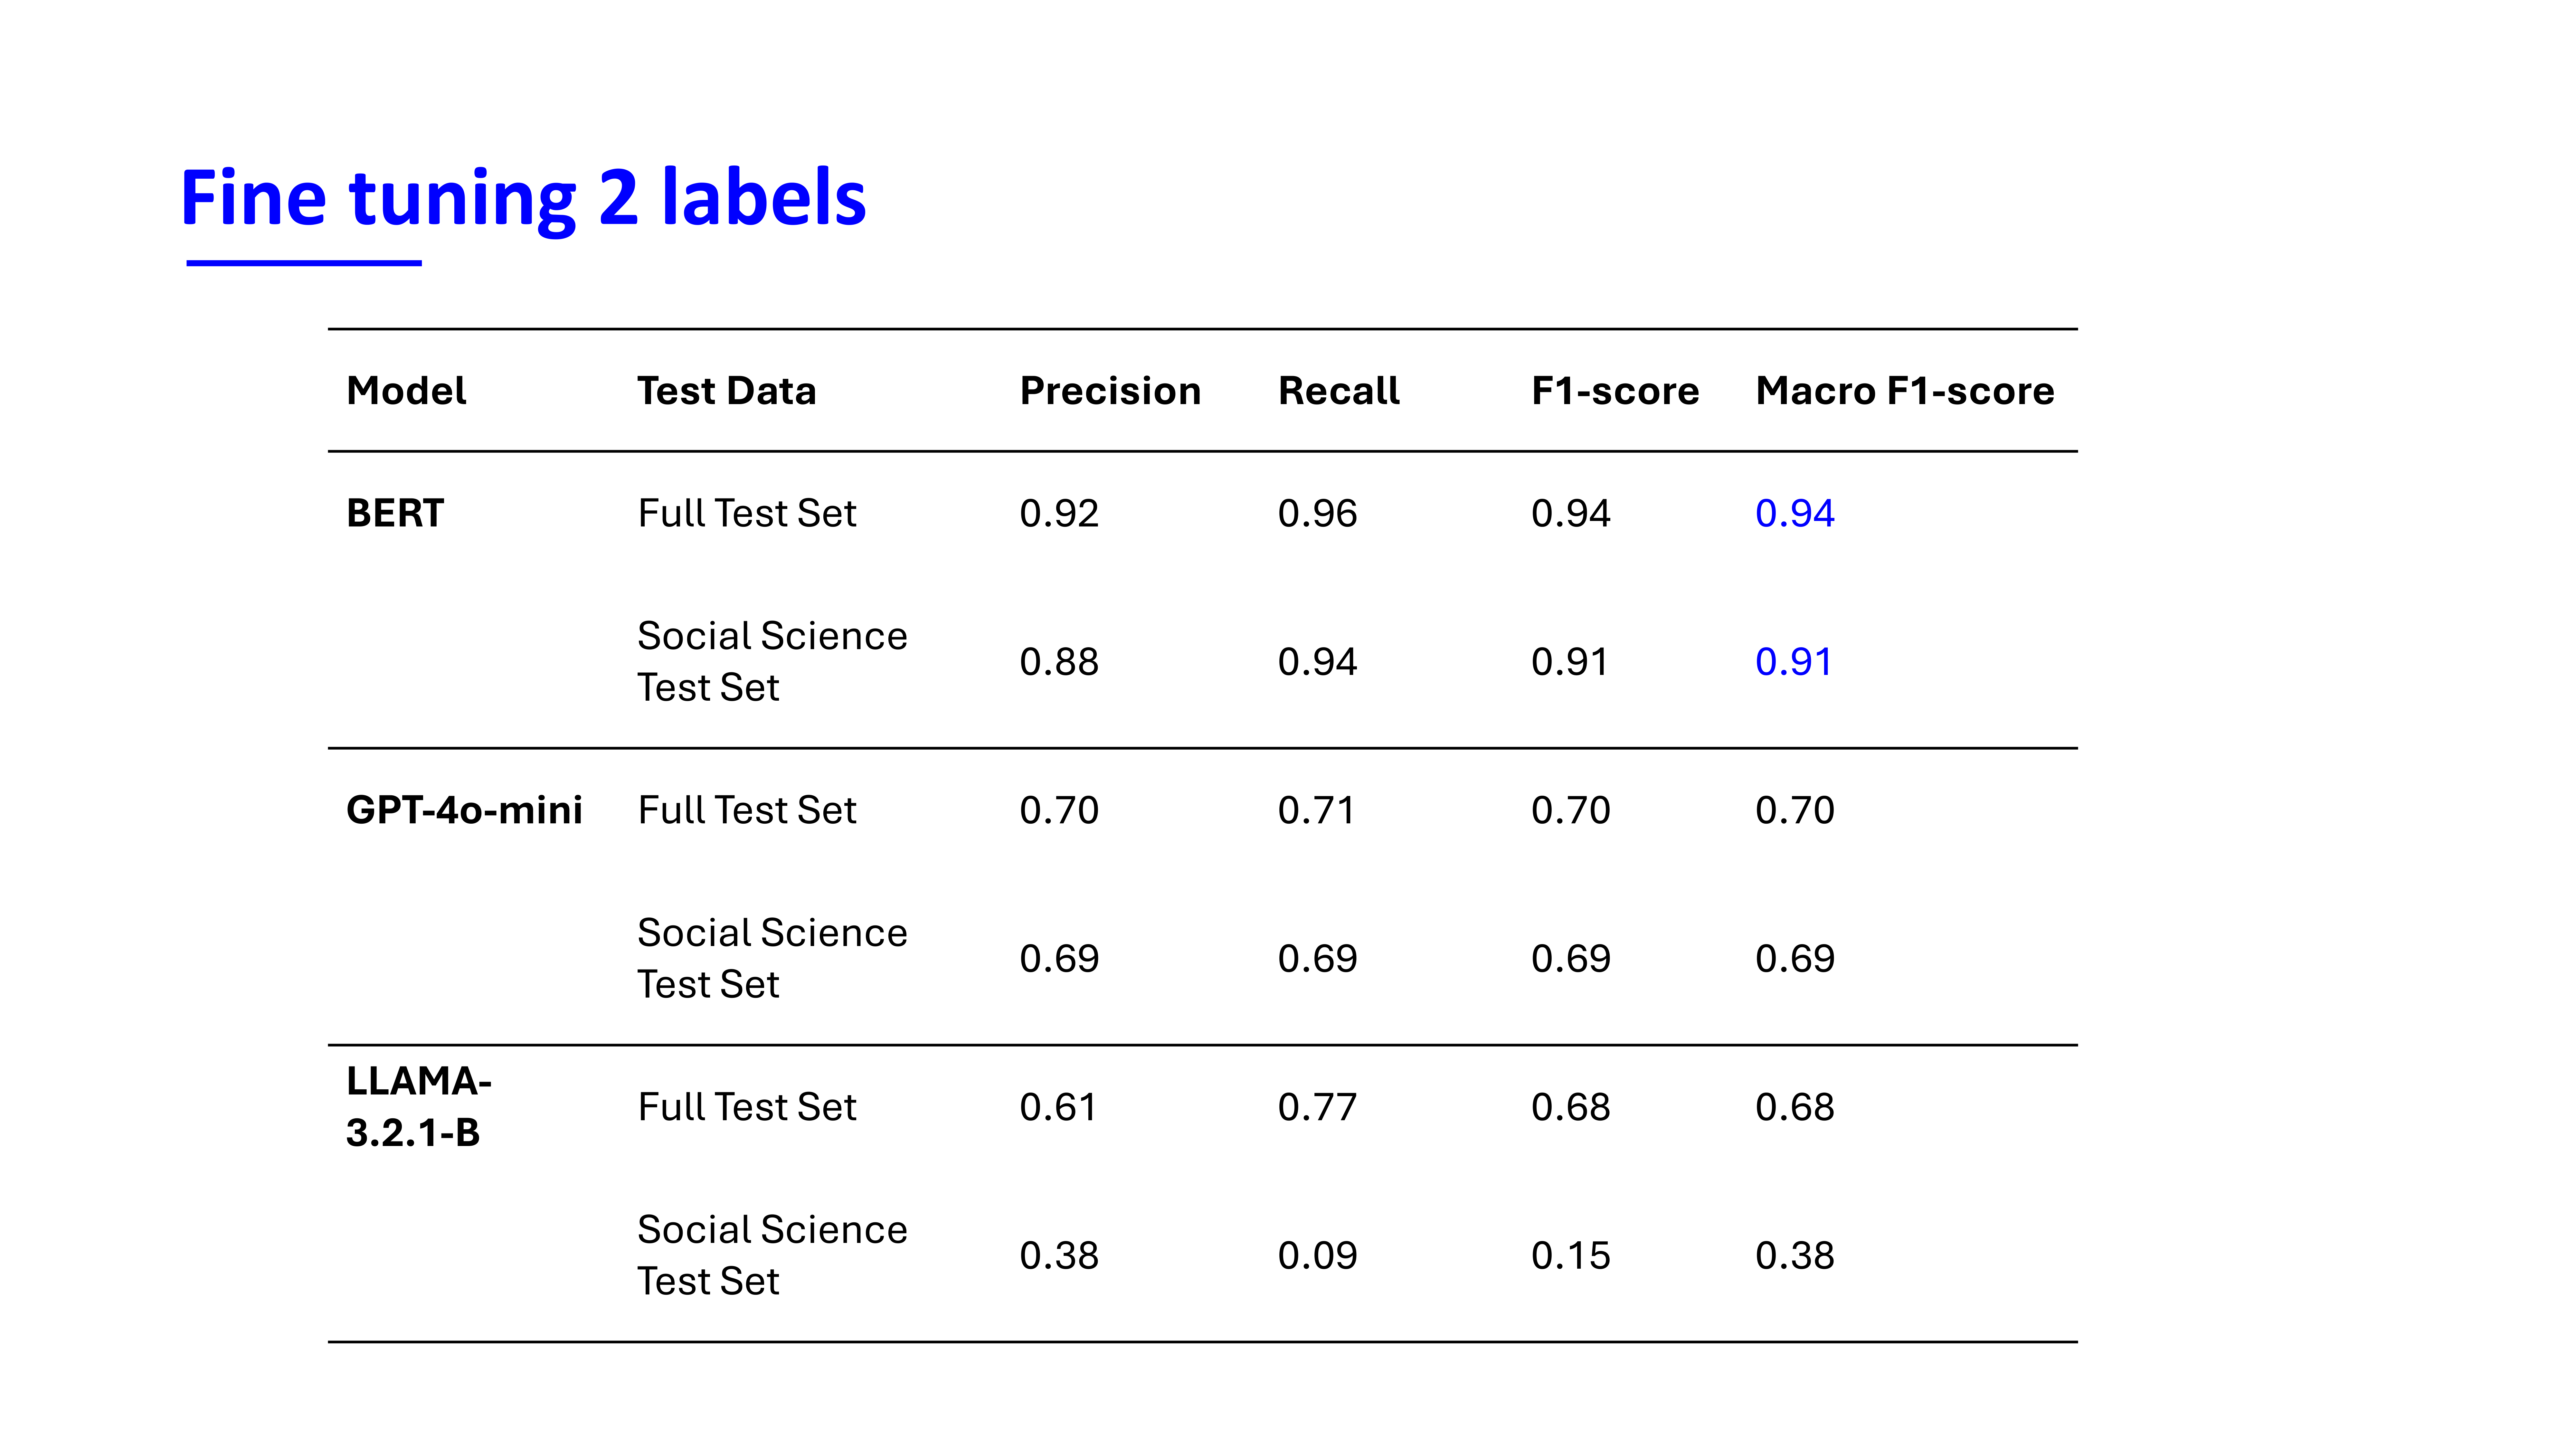Click the "Fine tuning 2 labels" slide title
Screen dimensions: 2576x1449
click(x=522, y=198)
